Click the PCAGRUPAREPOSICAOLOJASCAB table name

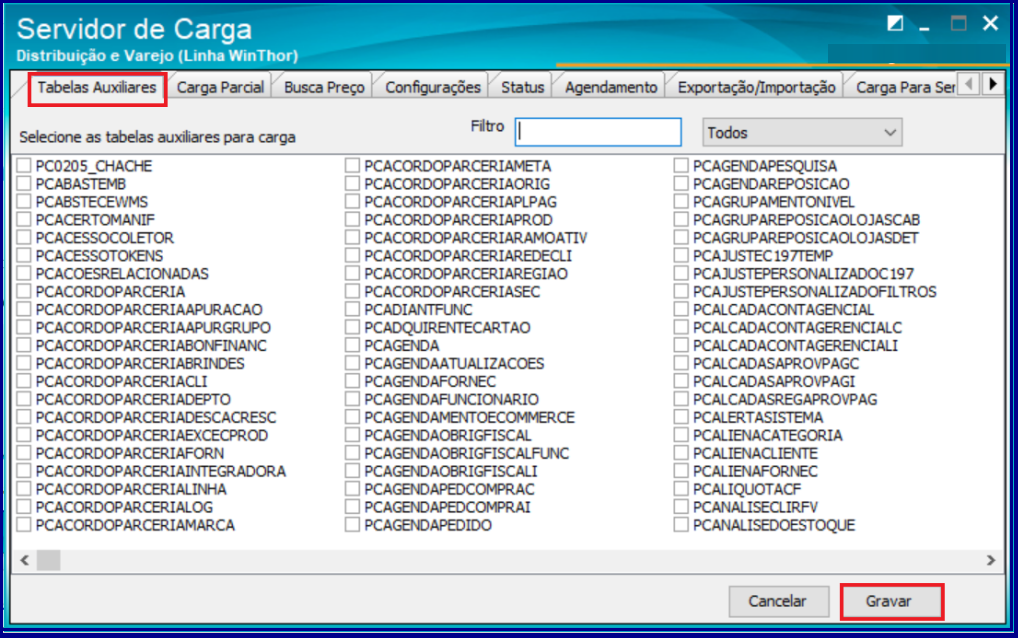(806, 220)
